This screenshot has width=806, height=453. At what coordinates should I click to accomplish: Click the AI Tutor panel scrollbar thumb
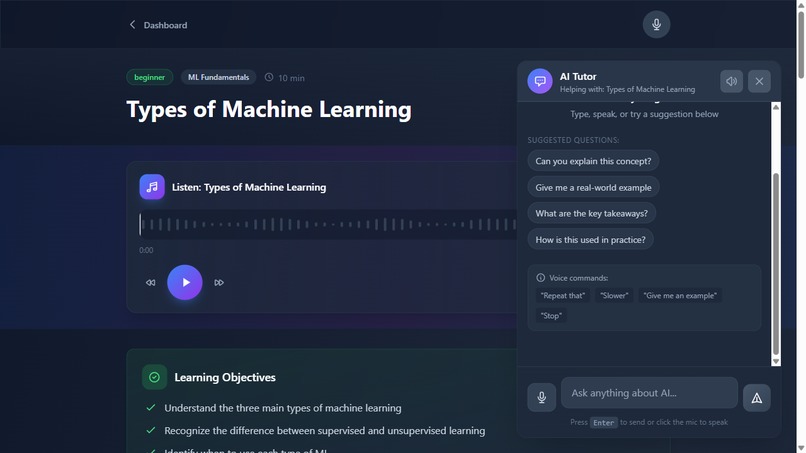(776, 264)
